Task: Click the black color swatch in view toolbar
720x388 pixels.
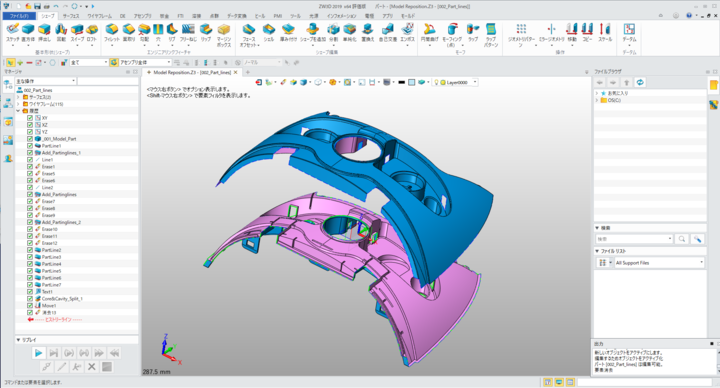Action: [x=401, y=83]
